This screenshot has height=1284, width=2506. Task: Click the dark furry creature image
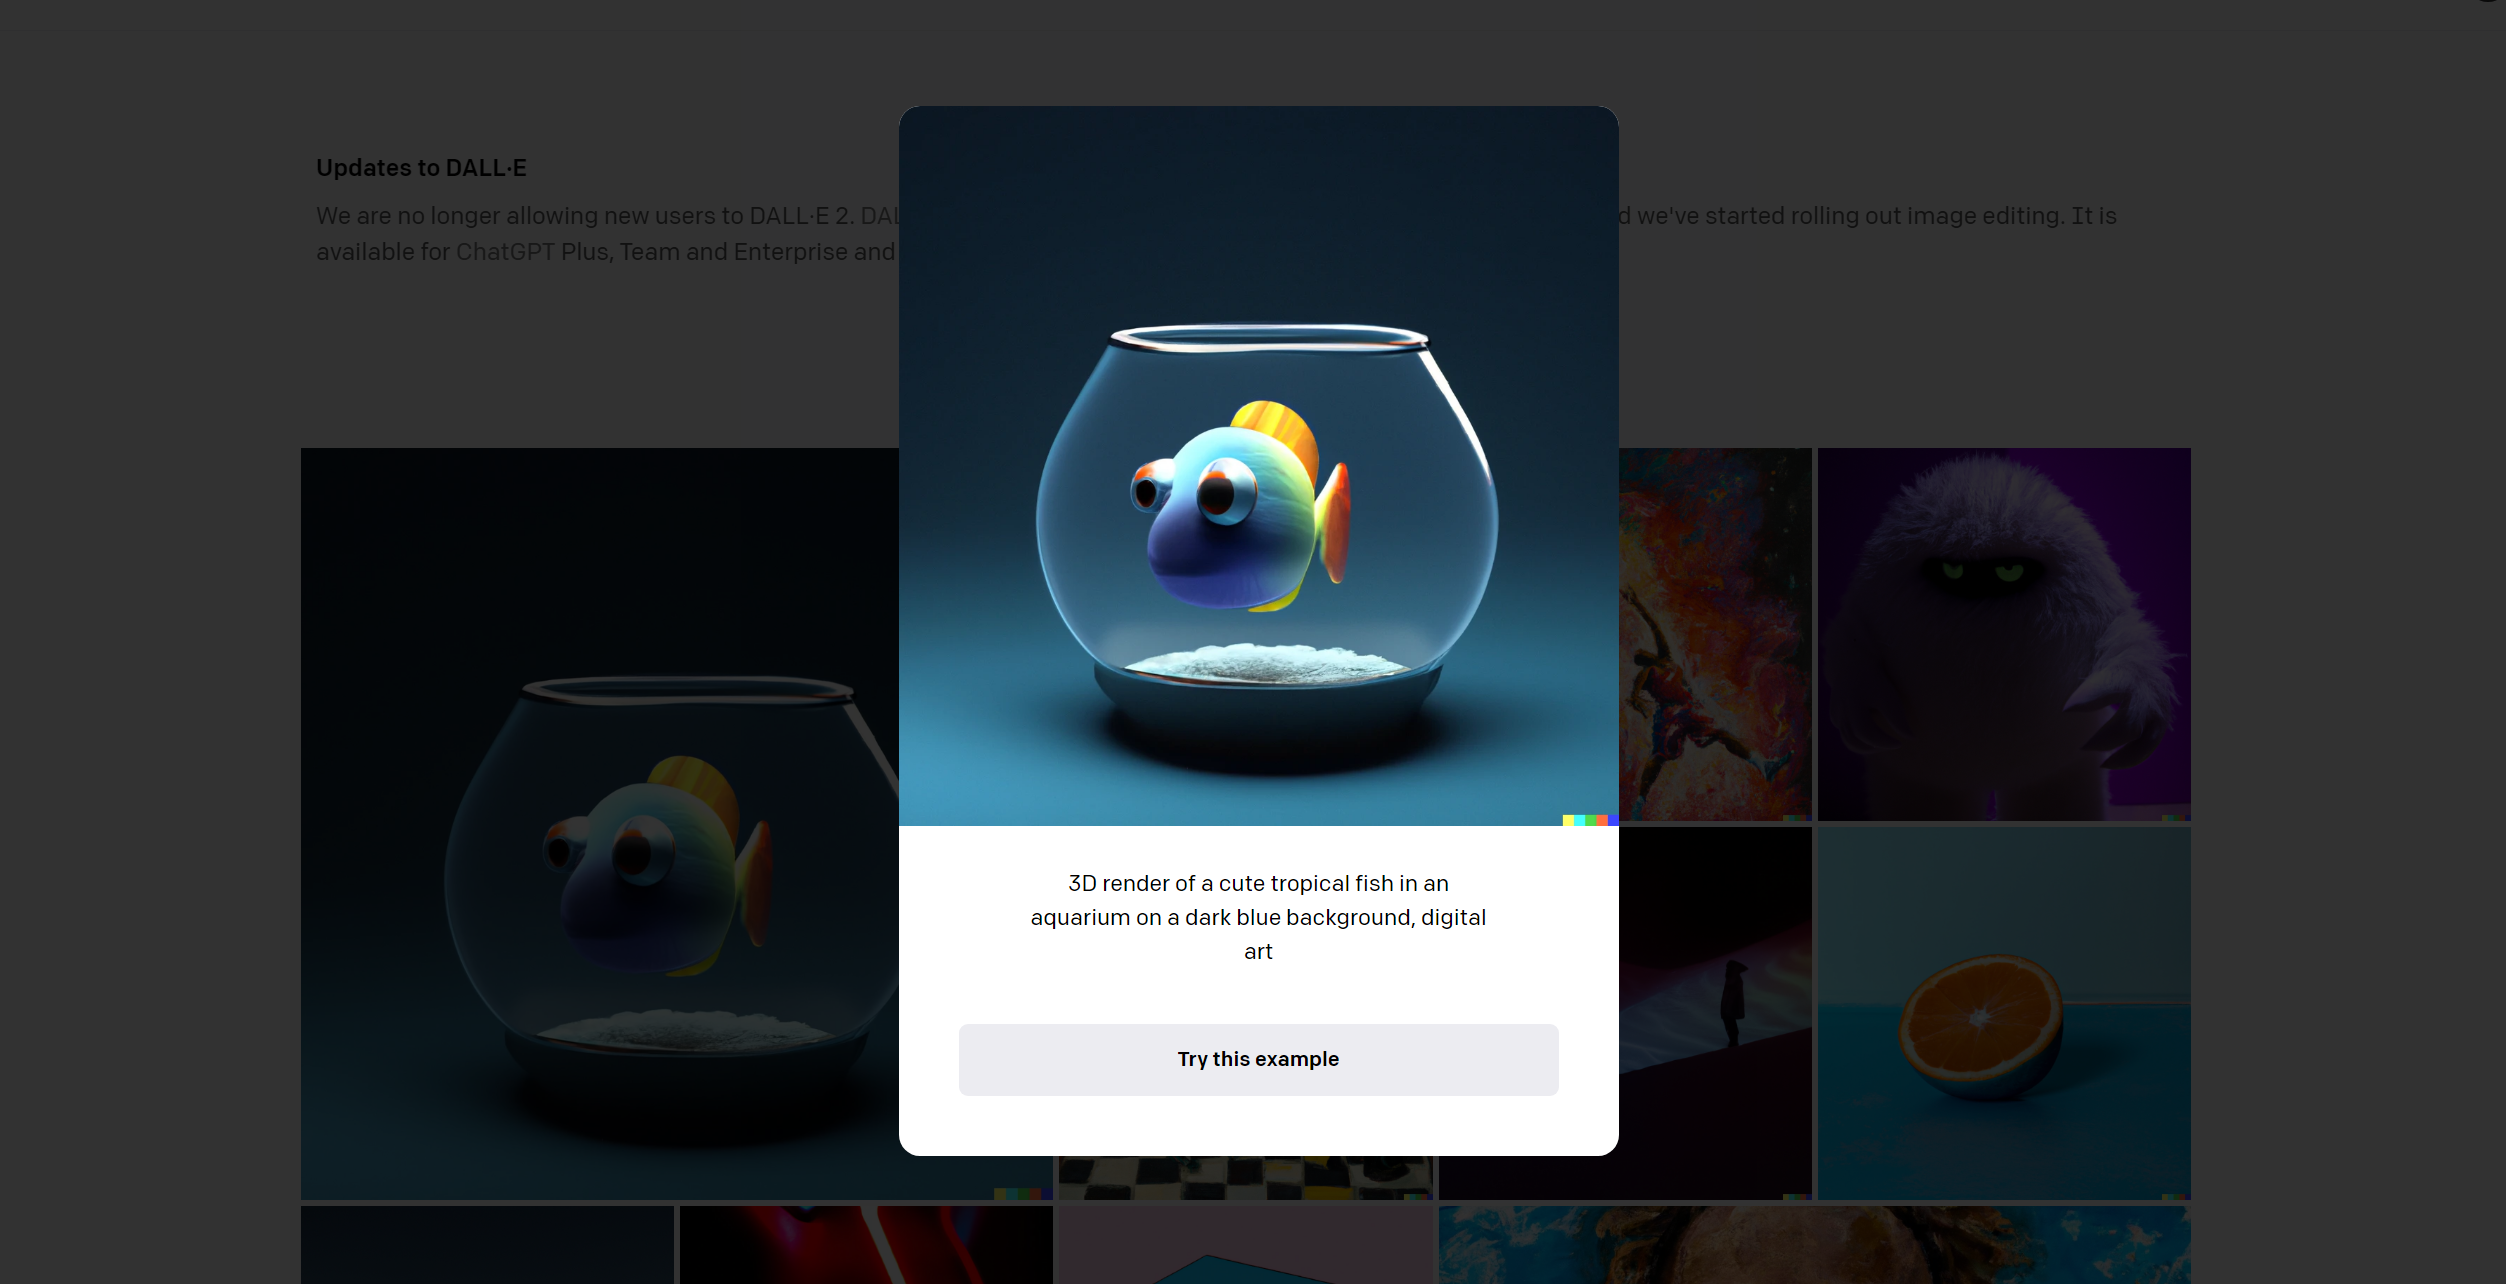click(2003, 634)
